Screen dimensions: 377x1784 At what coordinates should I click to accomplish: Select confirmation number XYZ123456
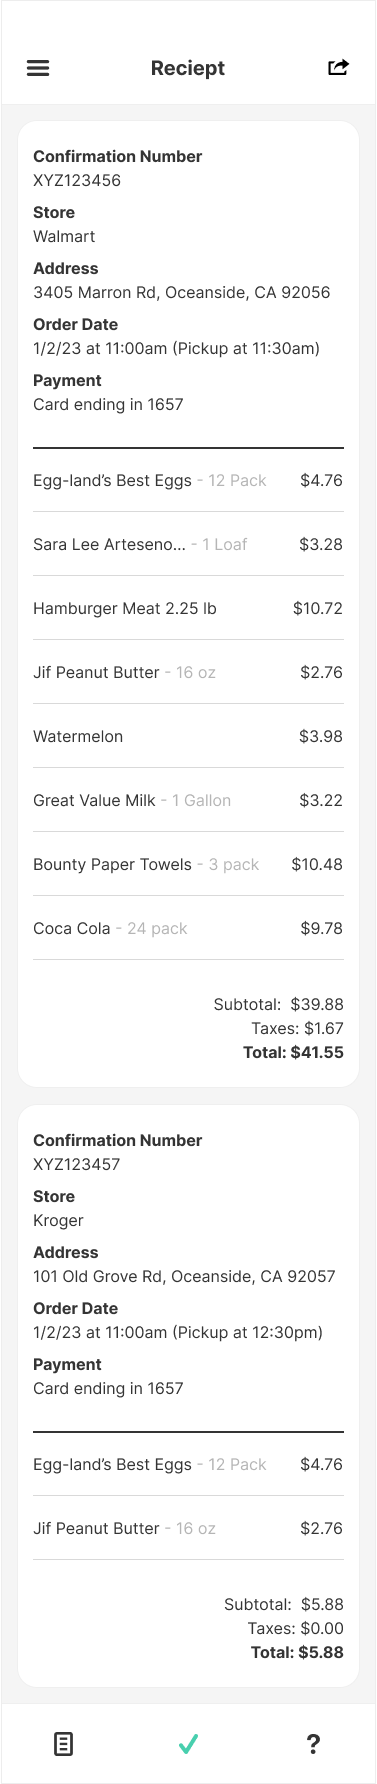[77, 181]
